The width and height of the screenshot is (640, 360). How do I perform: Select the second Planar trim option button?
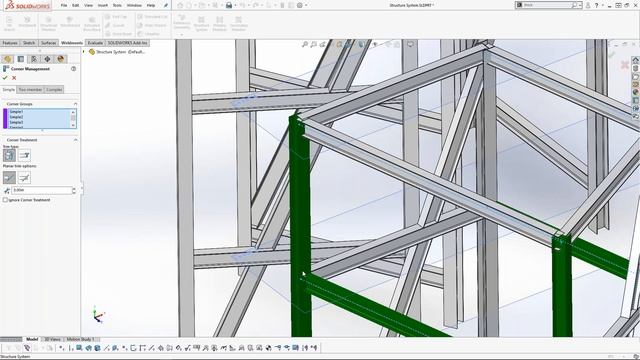click(24, 178)
